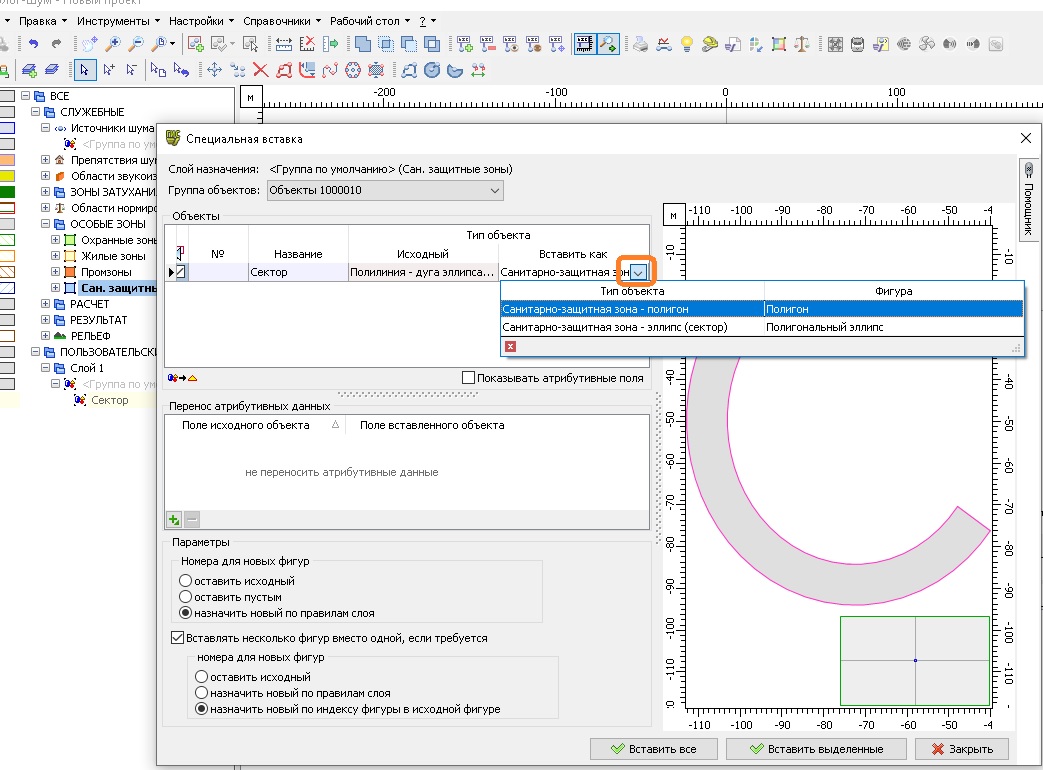The width and height of the screenshot is (1043, 770).
Task: Expand the 'Жилые зоны' tree node
Action: [x=56, y=256]
